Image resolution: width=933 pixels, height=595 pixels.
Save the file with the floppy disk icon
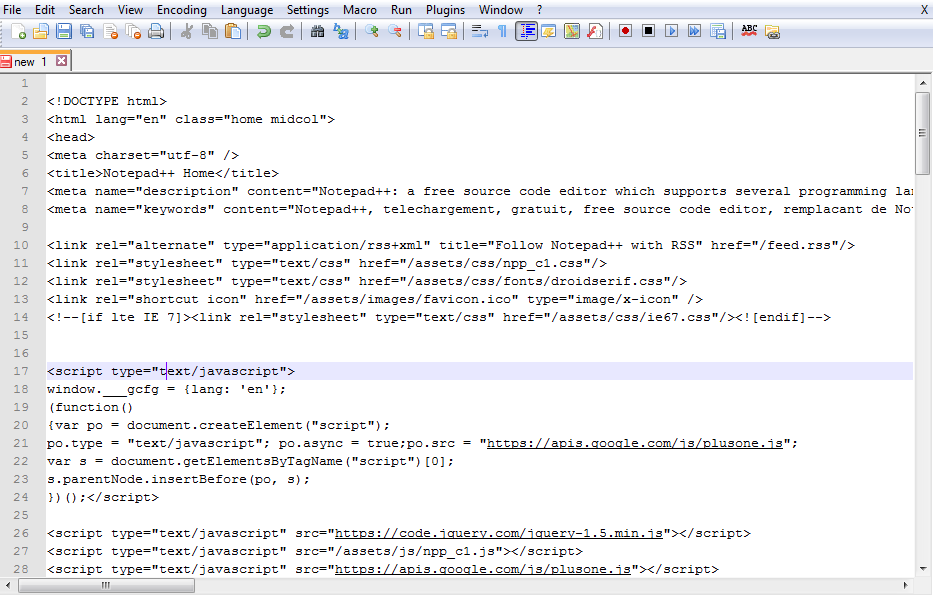(x=63, y=31)
